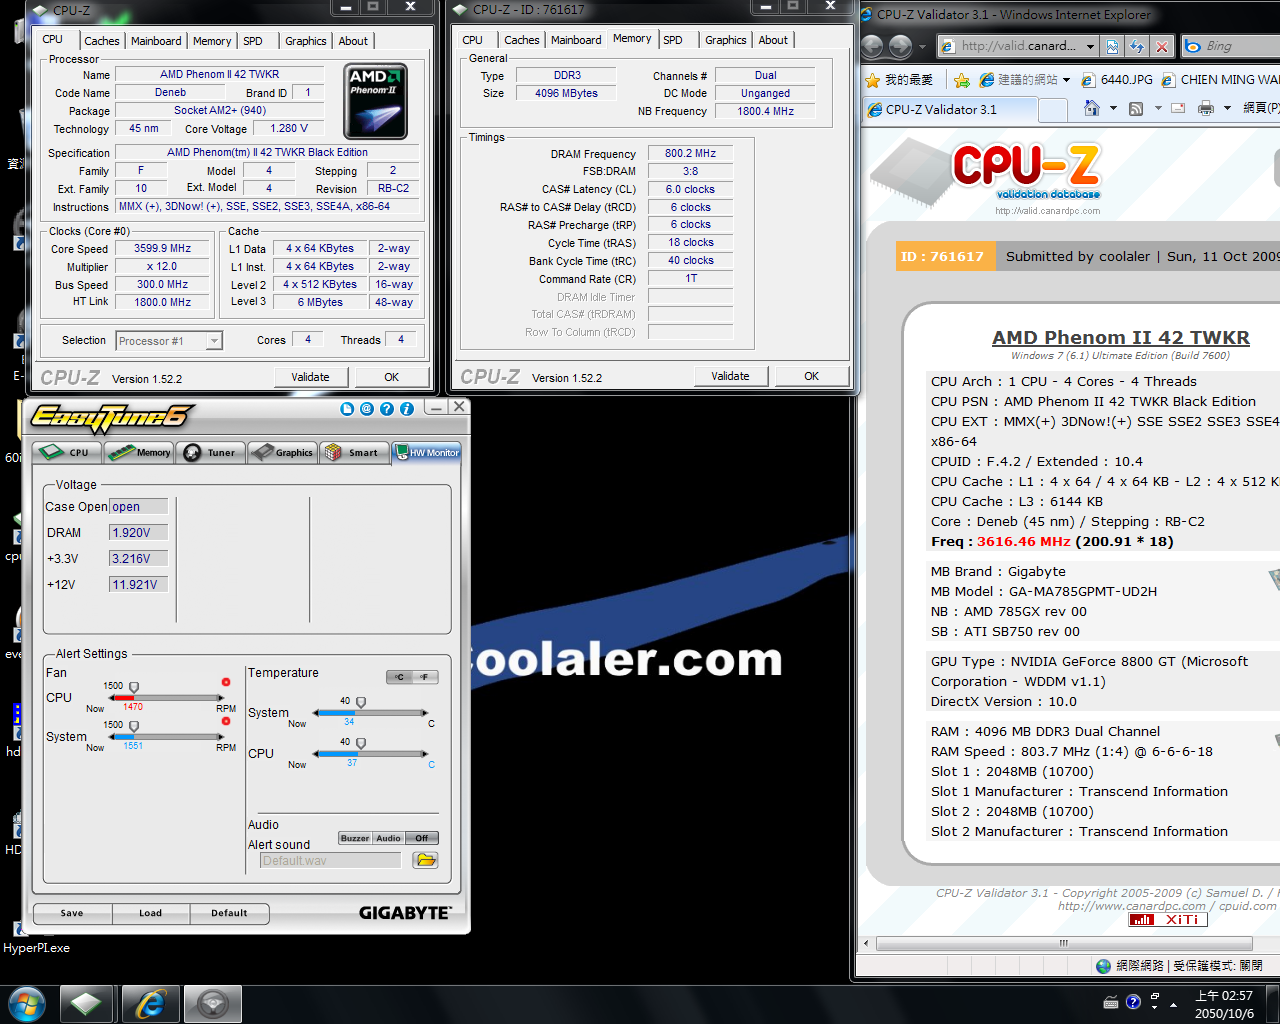
Task: Launch Internet Explorer from the taskbar
Action: pos(150,1002)
